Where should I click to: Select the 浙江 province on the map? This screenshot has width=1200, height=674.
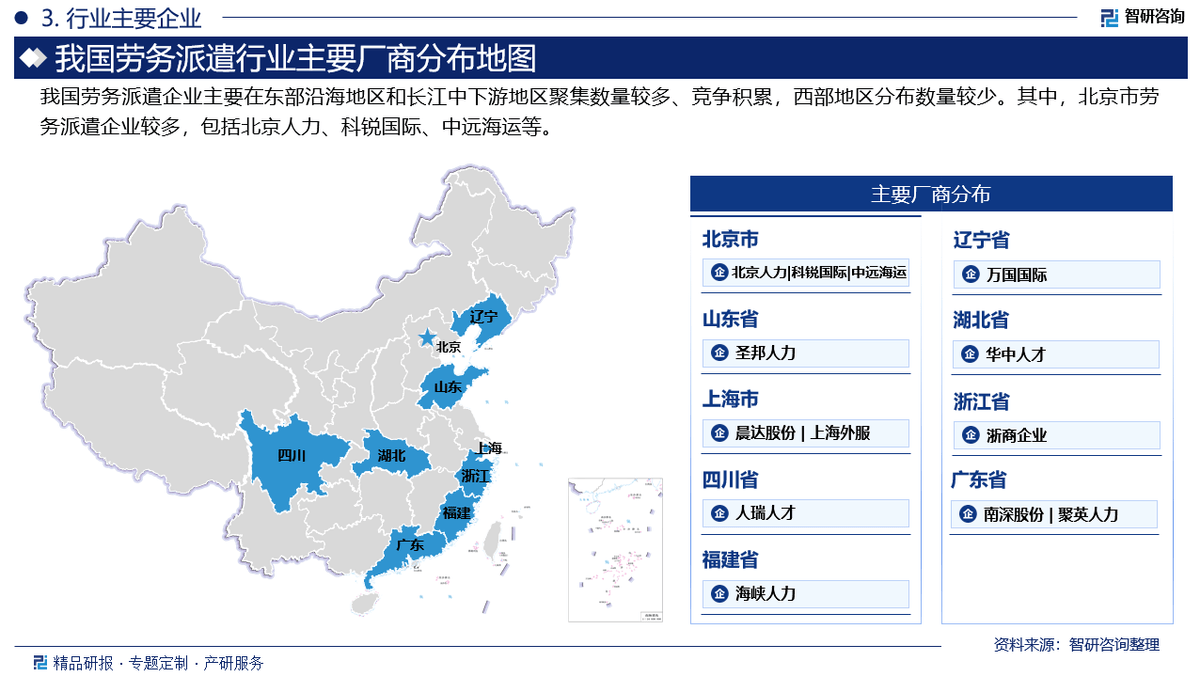tap(476, 475)
